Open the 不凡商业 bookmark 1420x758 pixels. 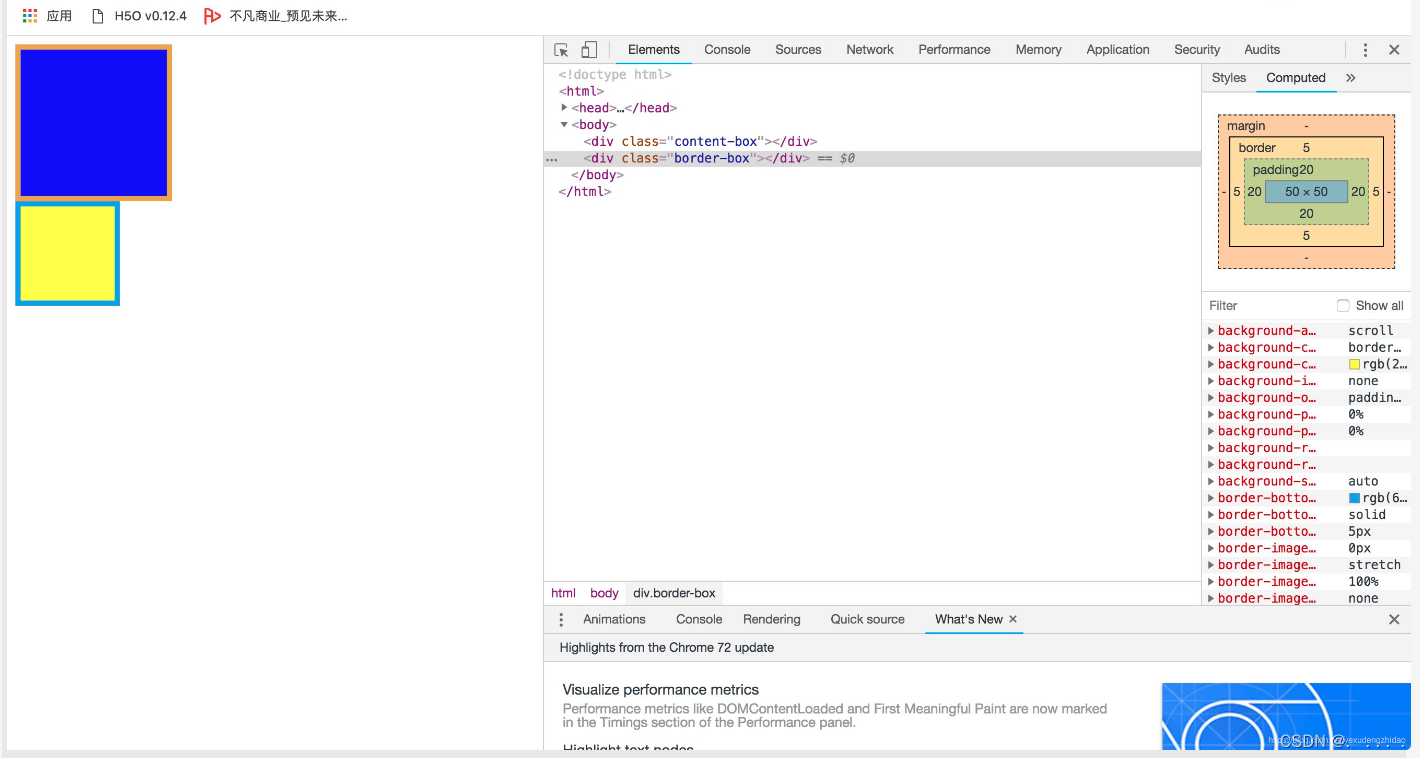coord(276,16)
